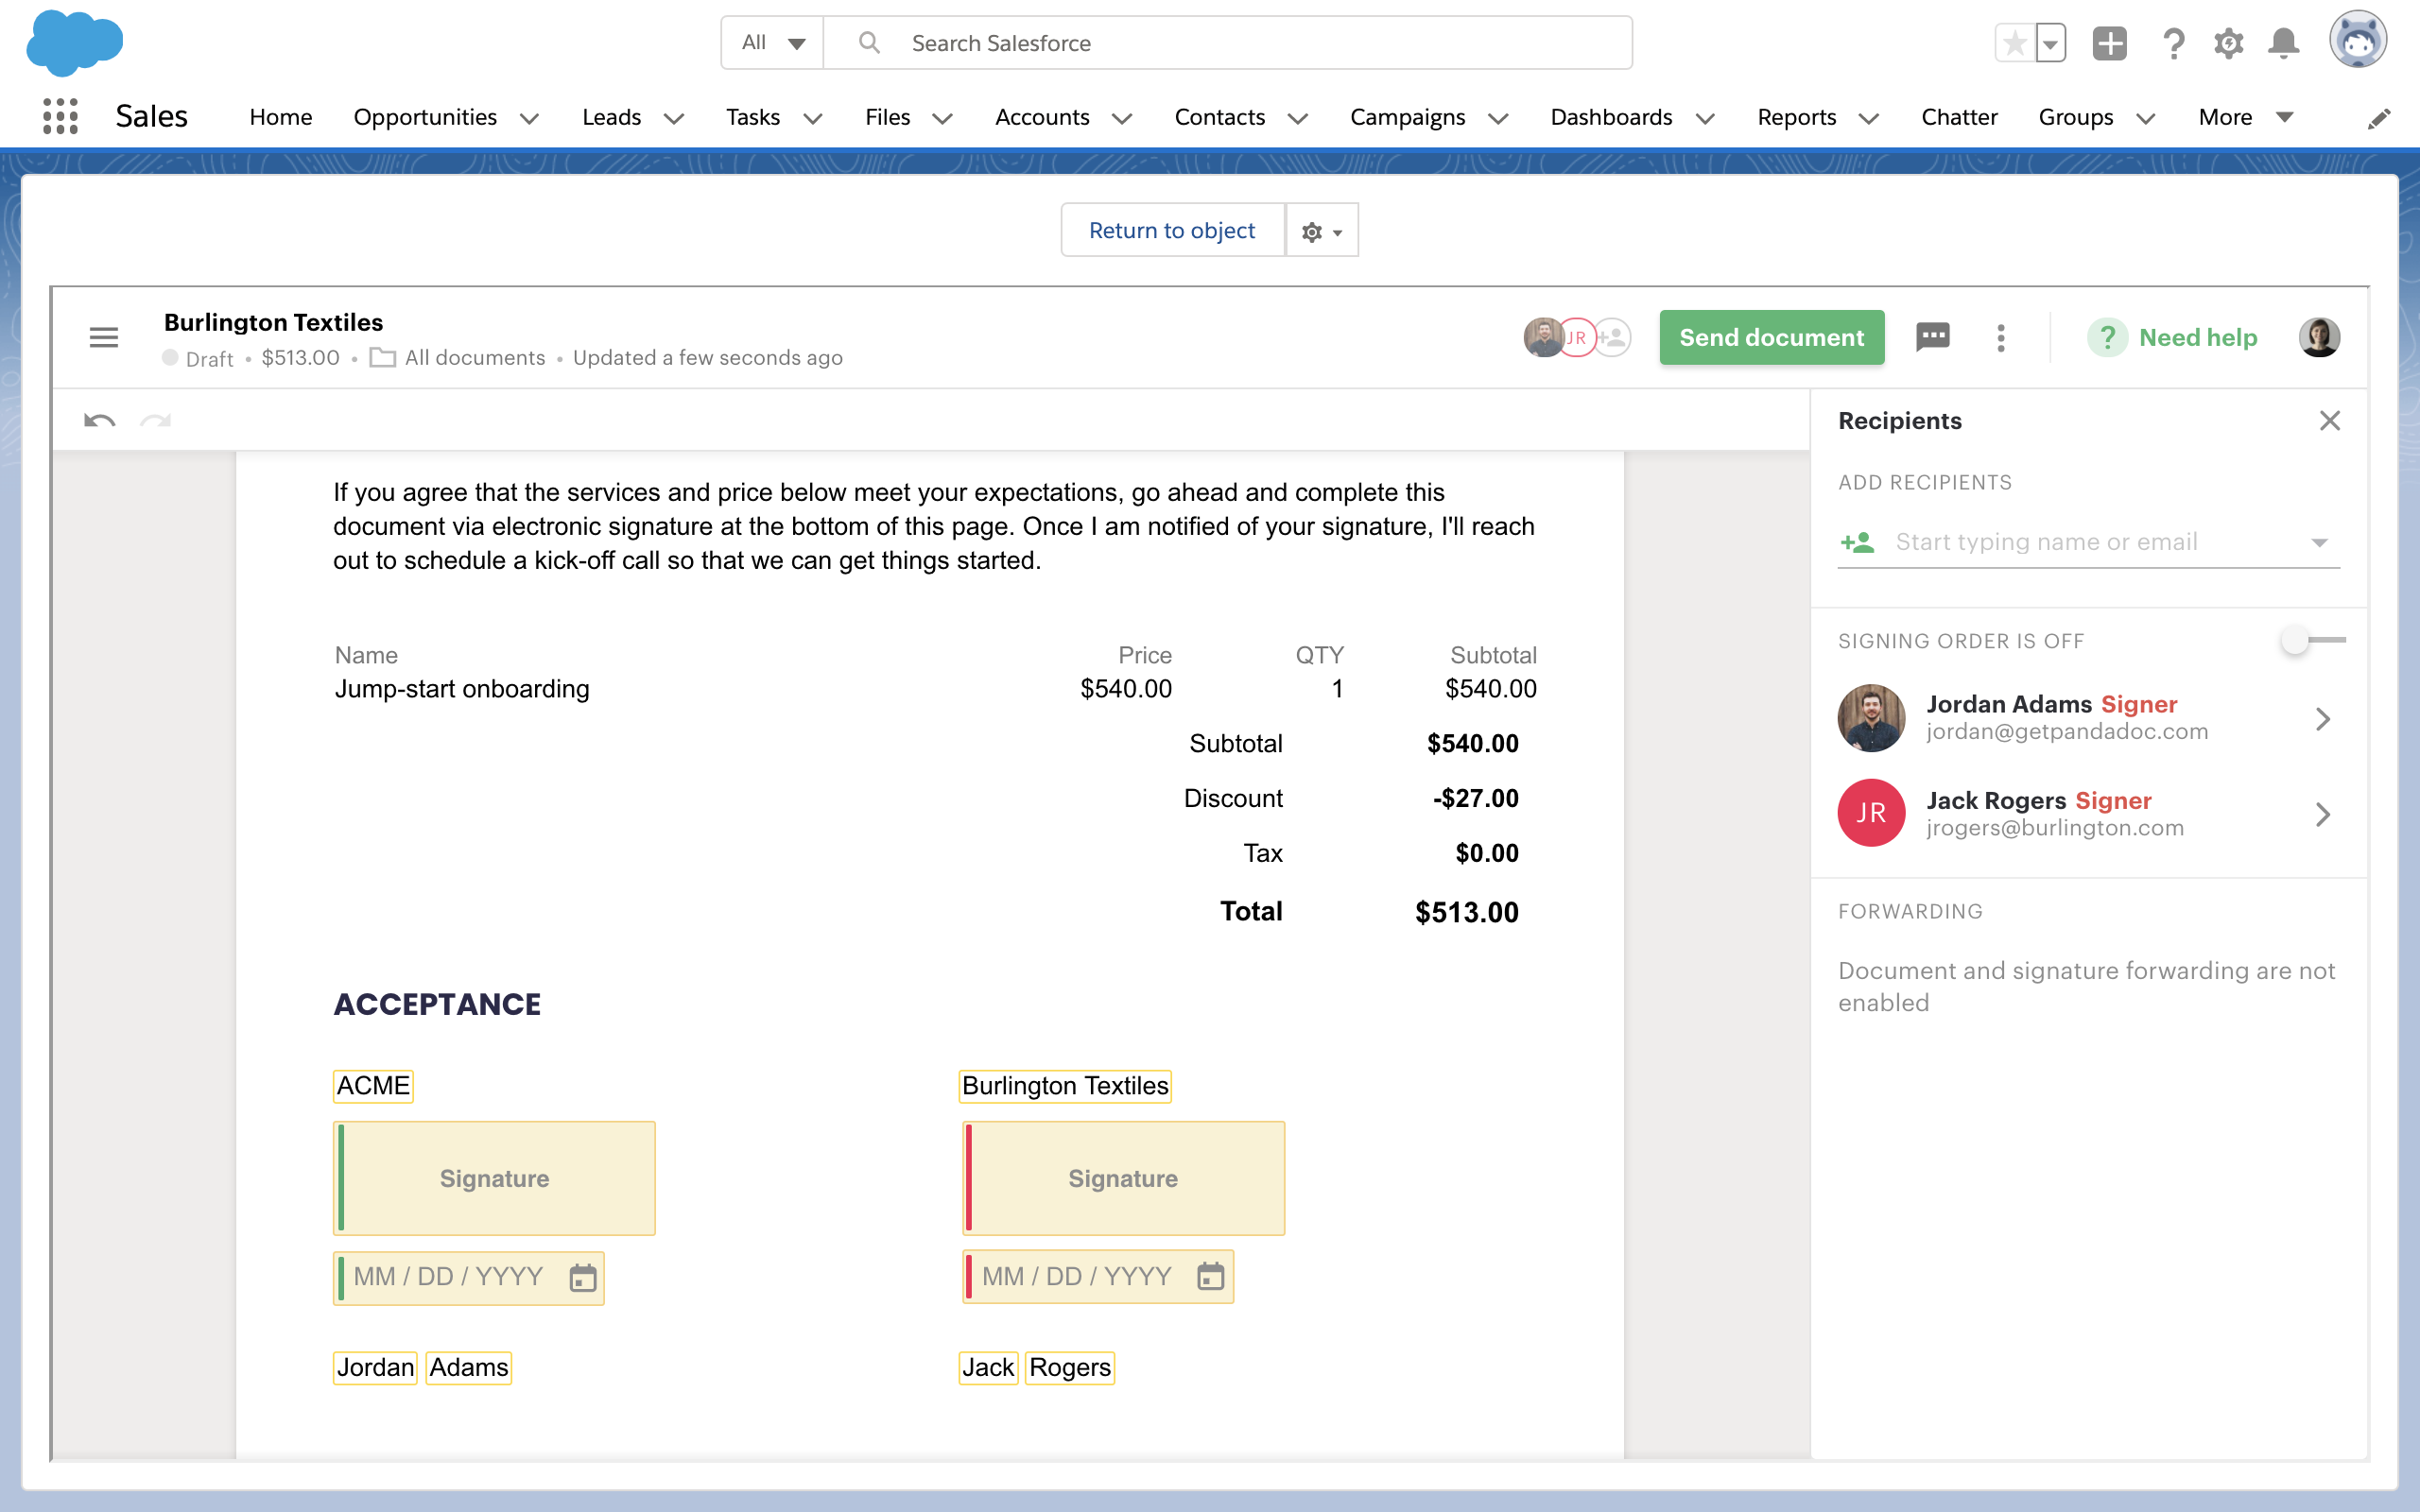Open the document comments chat icon

pos(1933,337)
